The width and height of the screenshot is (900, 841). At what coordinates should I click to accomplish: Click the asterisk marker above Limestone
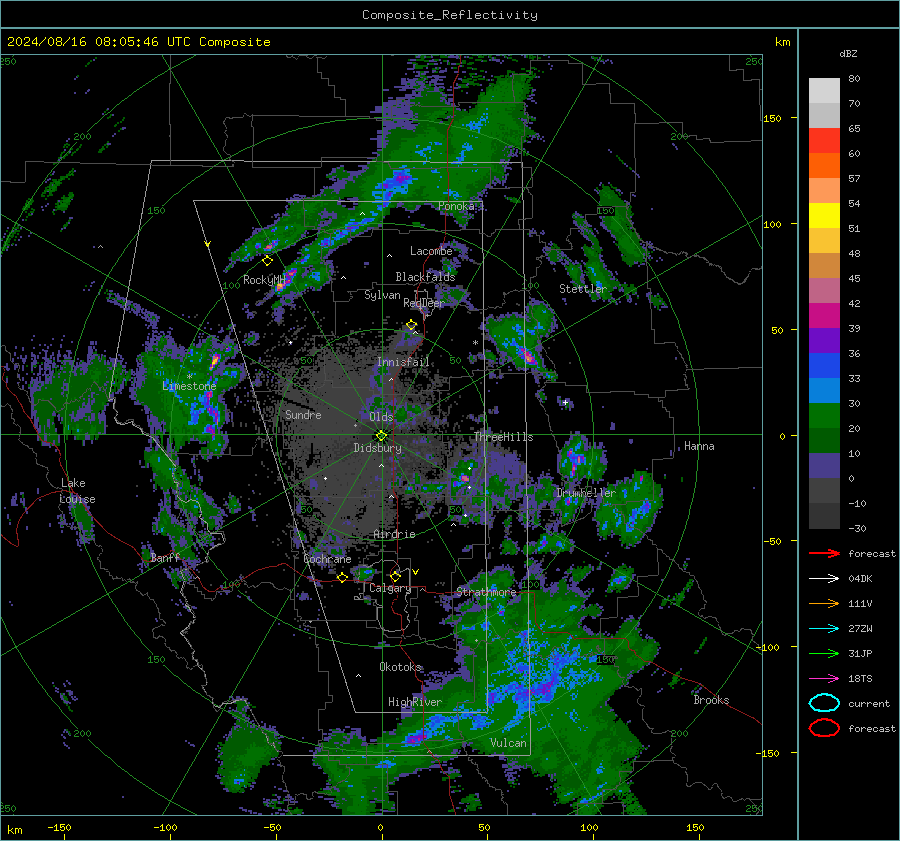coord(189,376)
